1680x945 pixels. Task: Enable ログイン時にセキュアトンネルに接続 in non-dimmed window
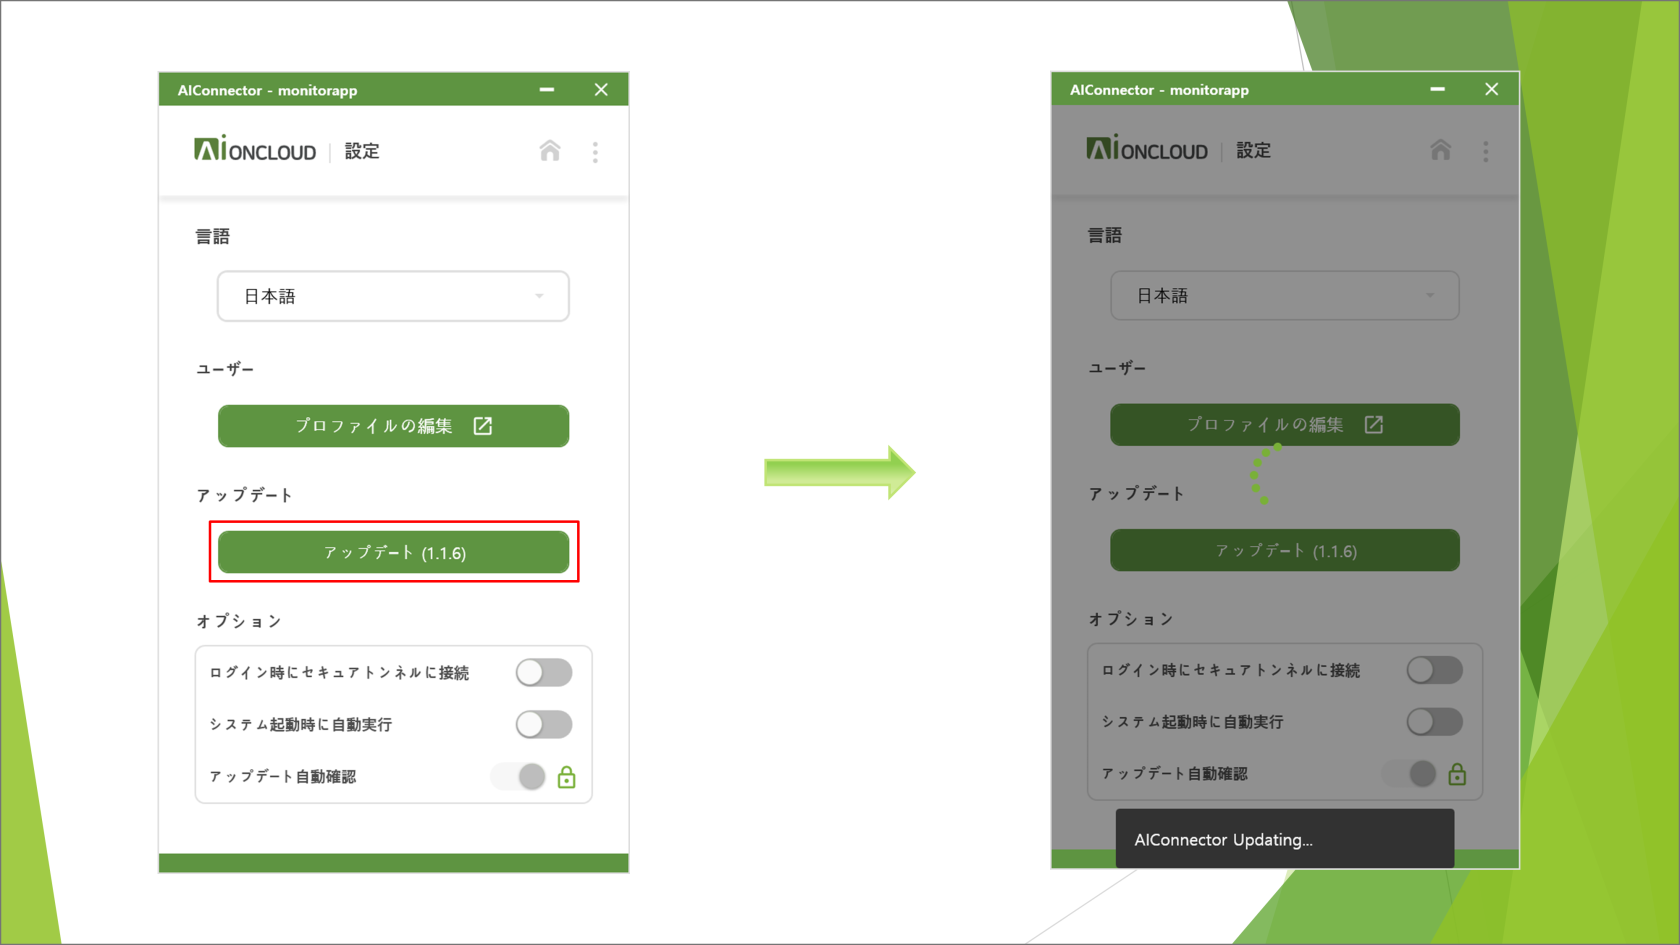(x=544, y=673)
